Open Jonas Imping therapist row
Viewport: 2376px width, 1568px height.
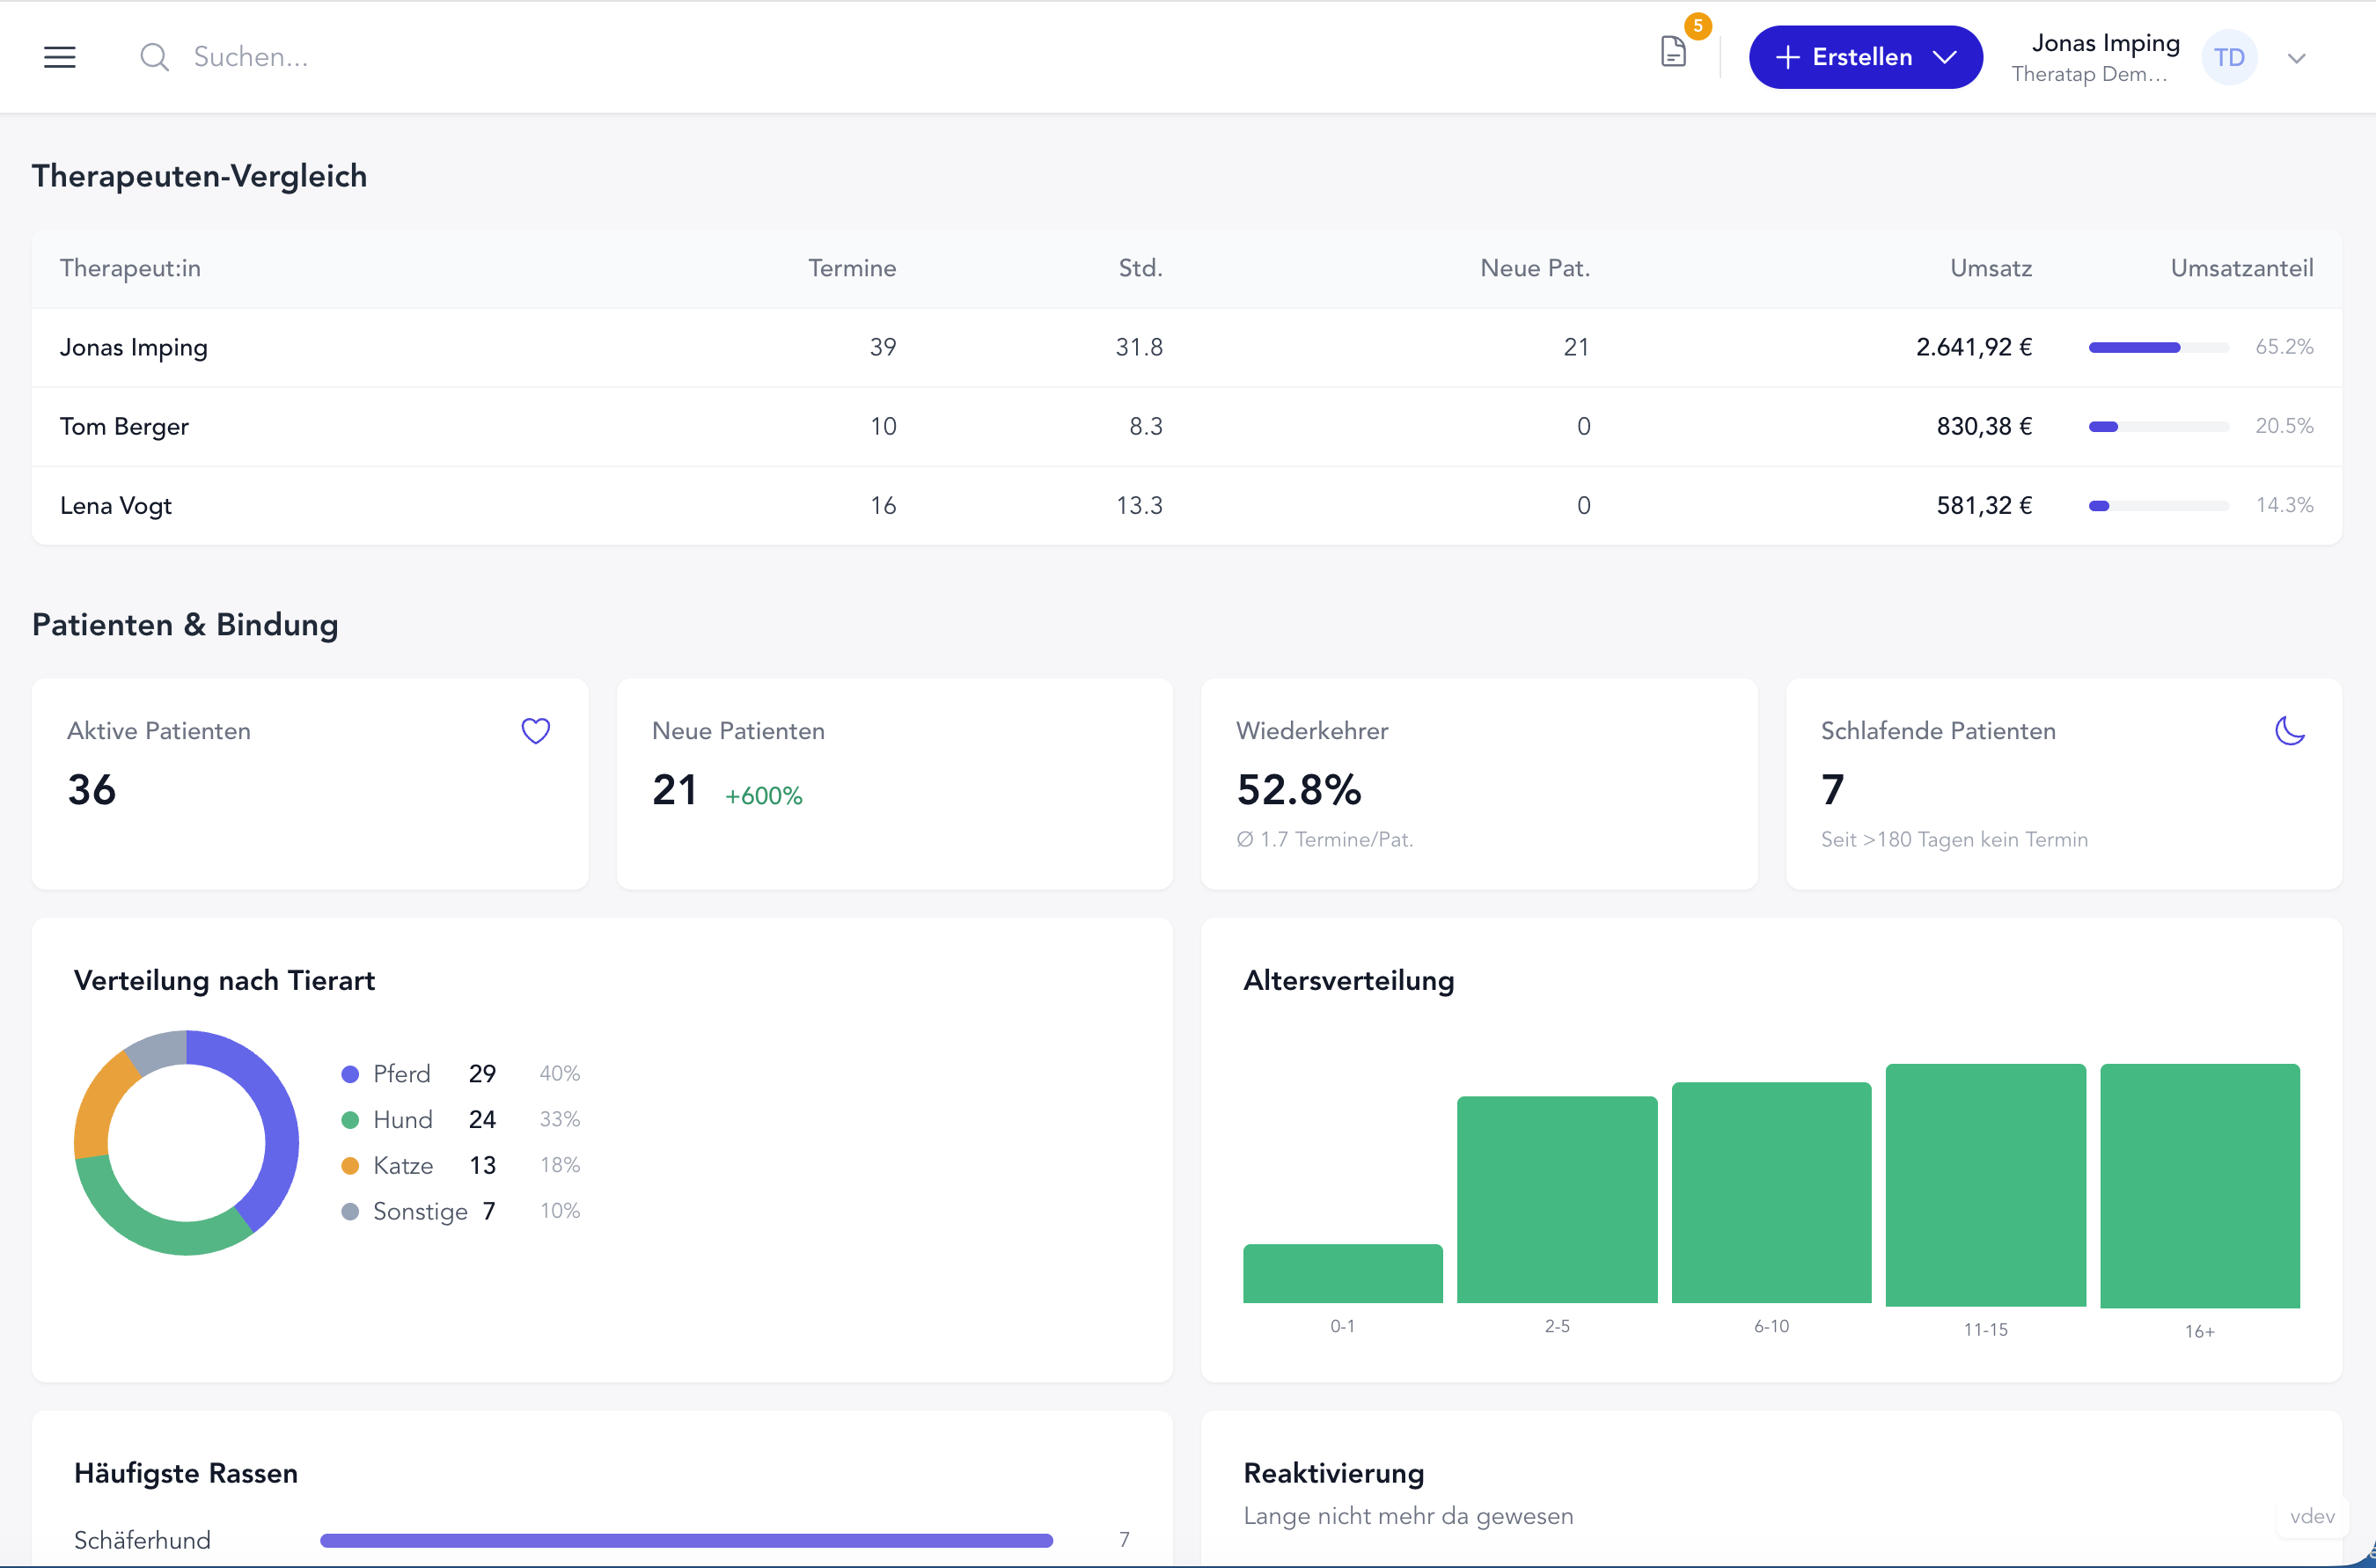(x=1186, y=347)
